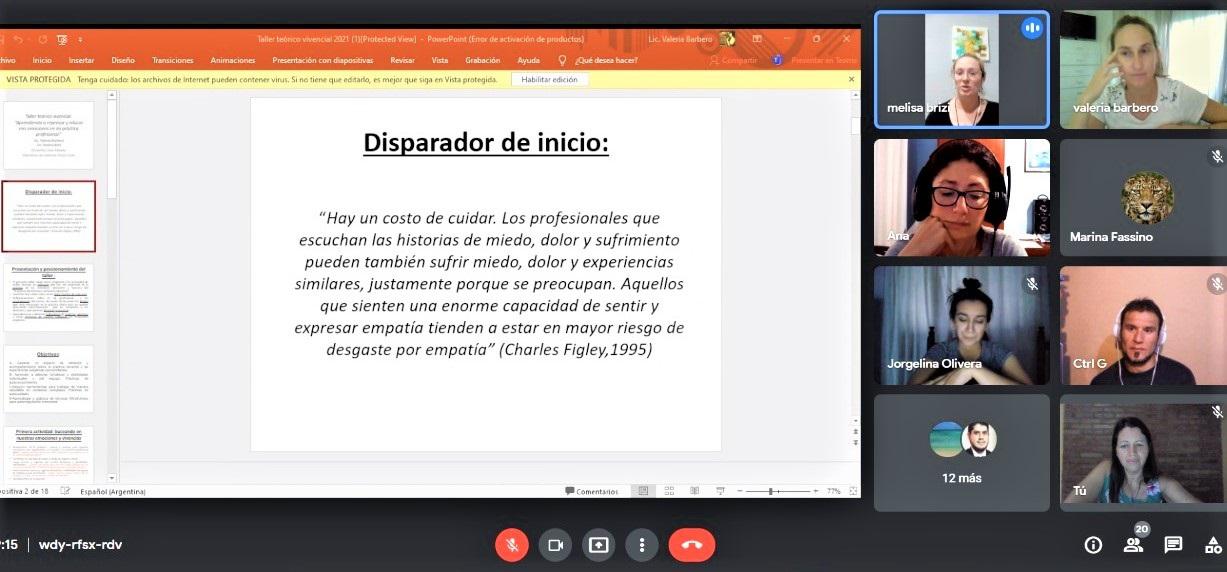Show the participants list people icon

pos(1134,545)
